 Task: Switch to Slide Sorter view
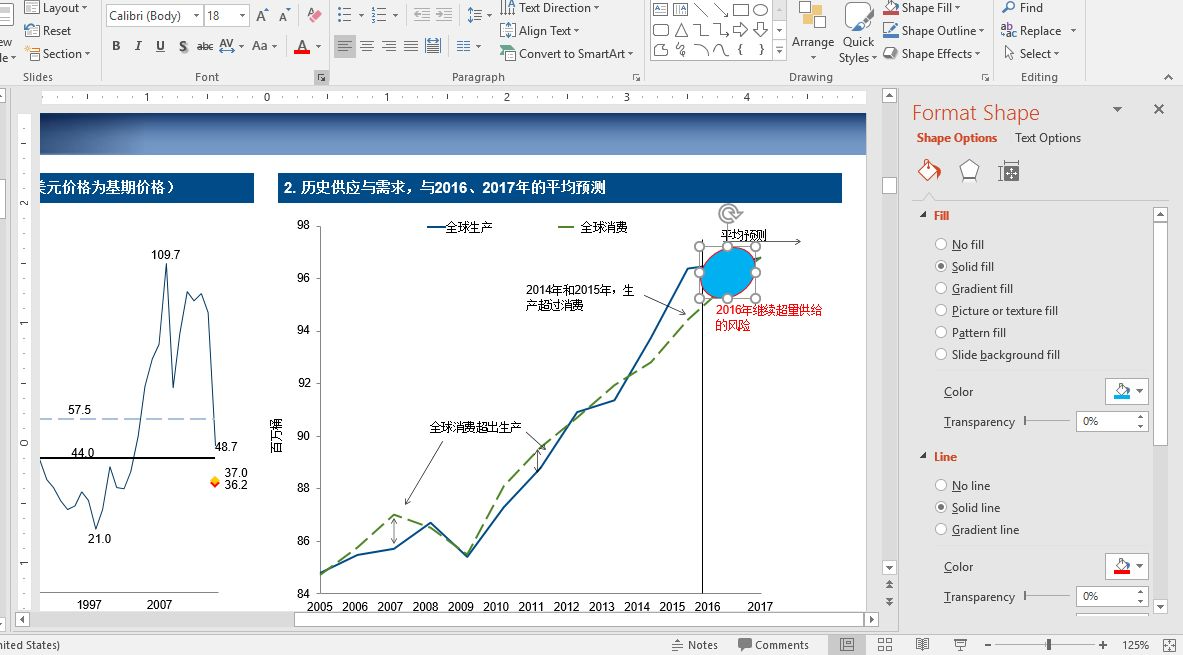coord(884,644)
